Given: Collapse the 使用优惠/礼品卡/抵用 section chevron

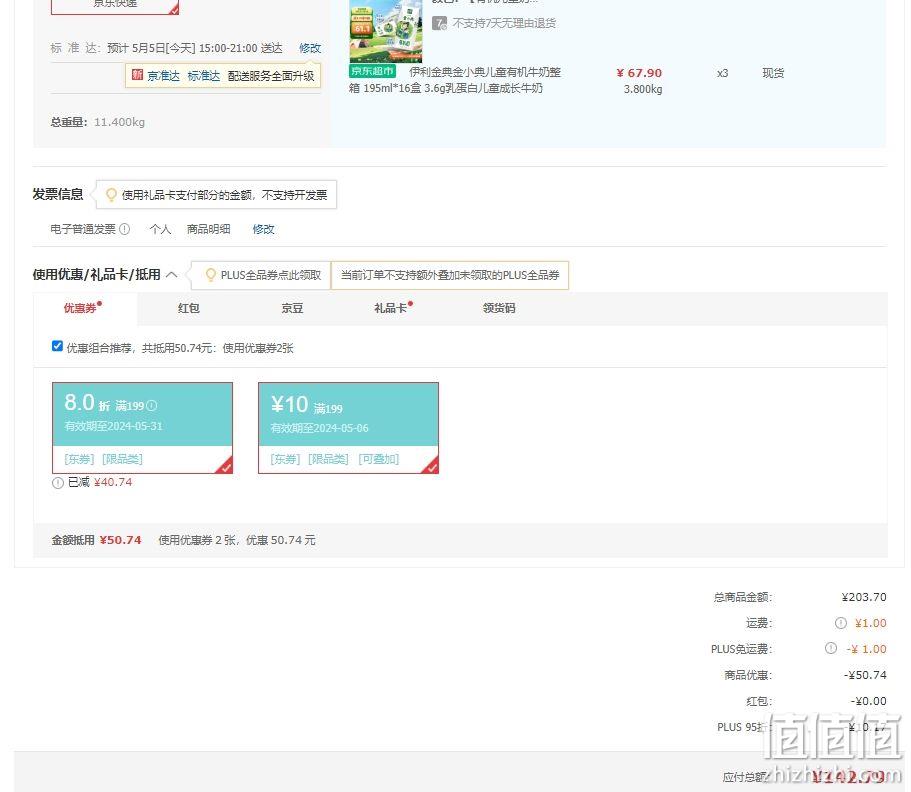Looking at the screenshot, I should tap(171, 274).
